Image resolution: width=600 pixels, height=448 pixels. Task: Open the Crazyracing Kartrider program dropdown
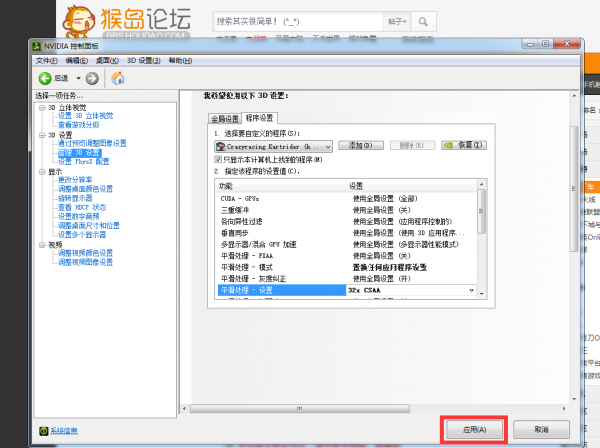click(273, 147)
